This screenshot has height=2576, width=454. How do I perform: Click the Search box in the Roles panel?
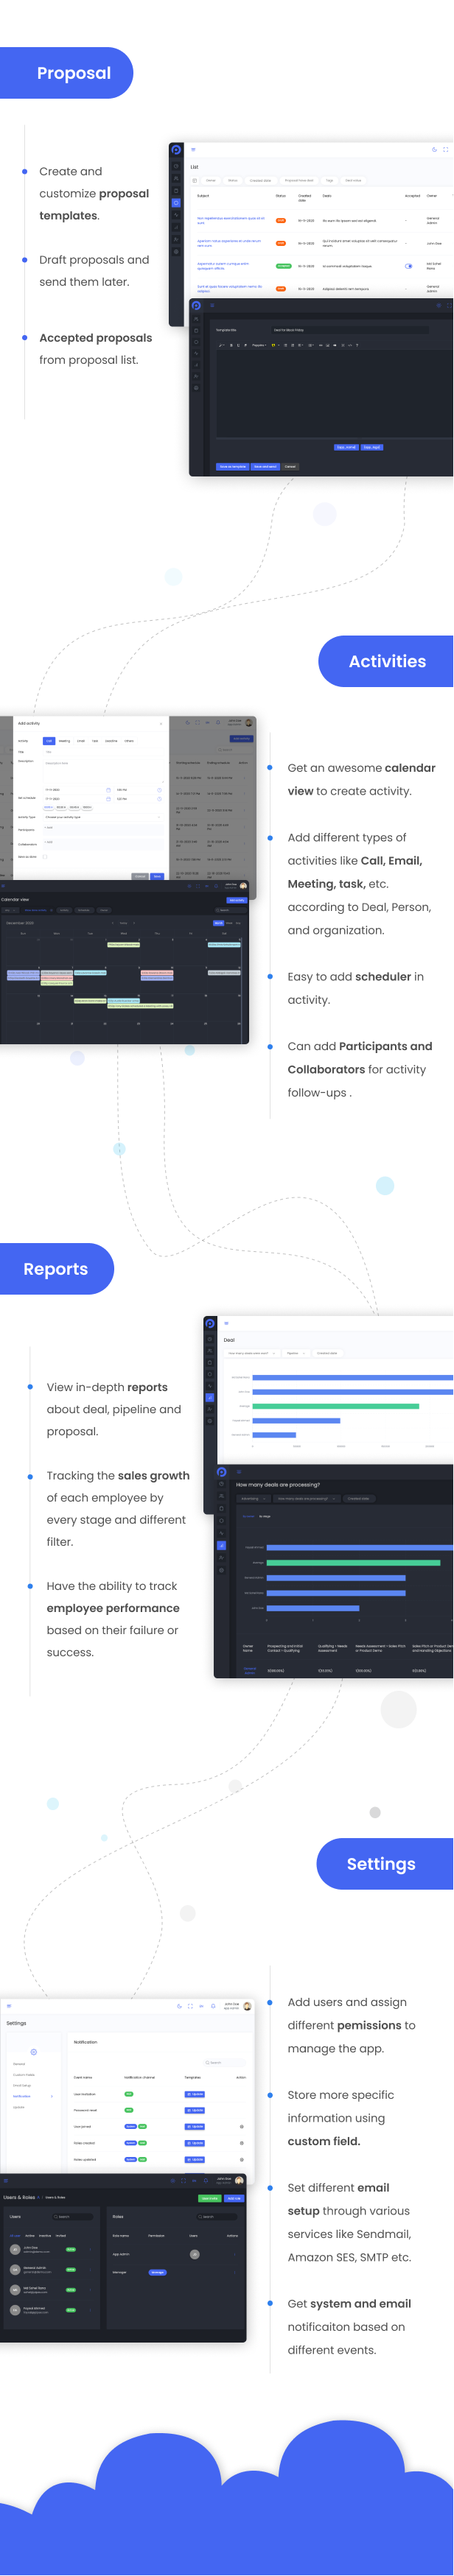(215, 2217)
